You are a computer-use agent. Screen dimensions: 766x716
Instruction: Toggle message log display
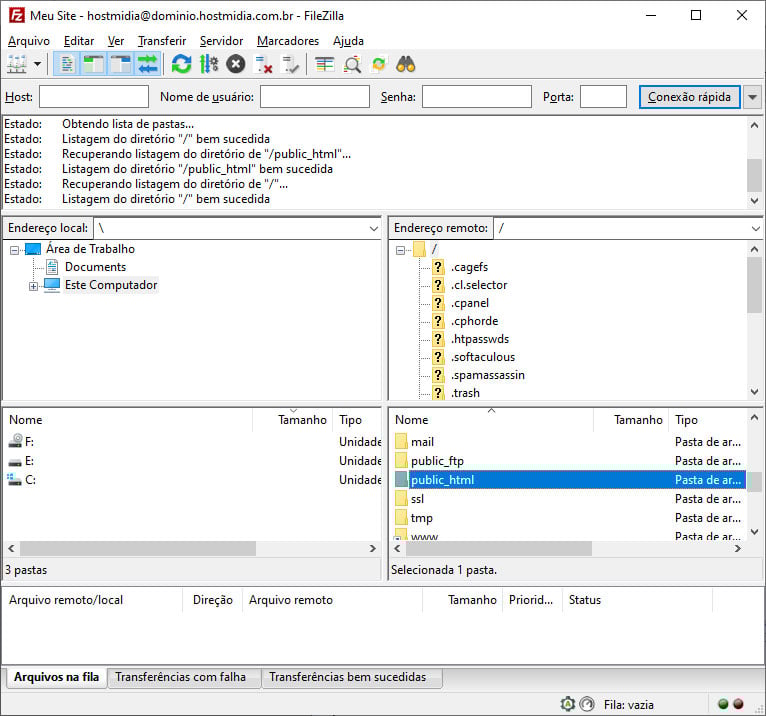tap(67, 64)
